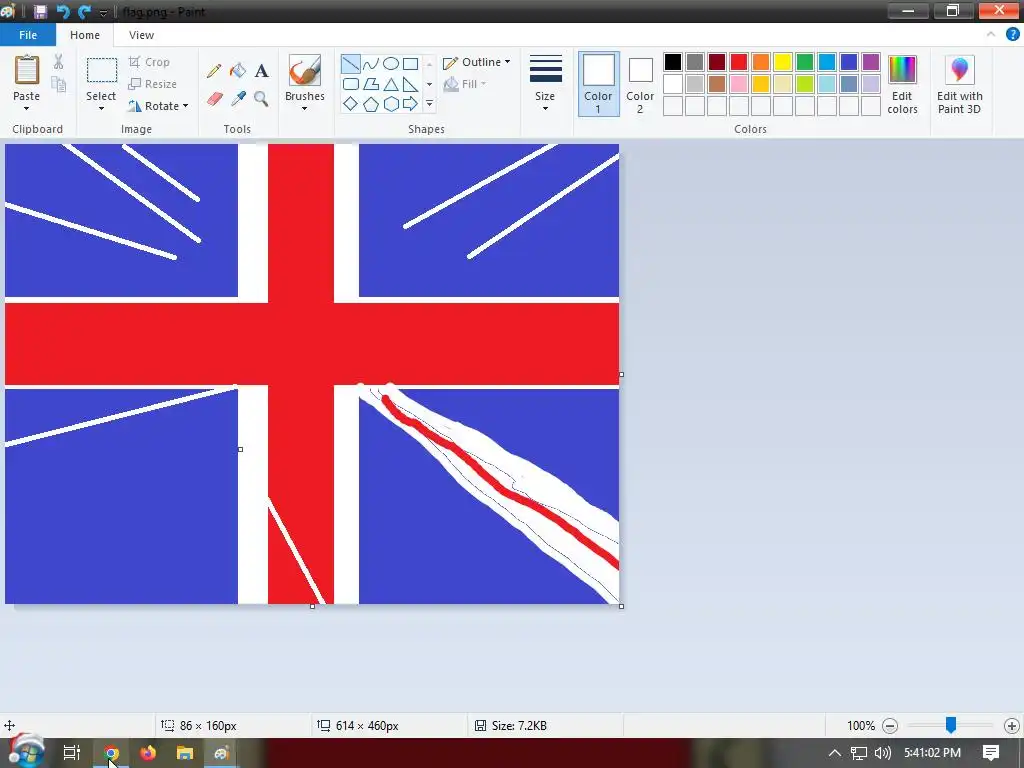The width and height of the screenshot is (1024, 768).
Task: Save the file via title bar icon
Action: click(x=40, y=12)
